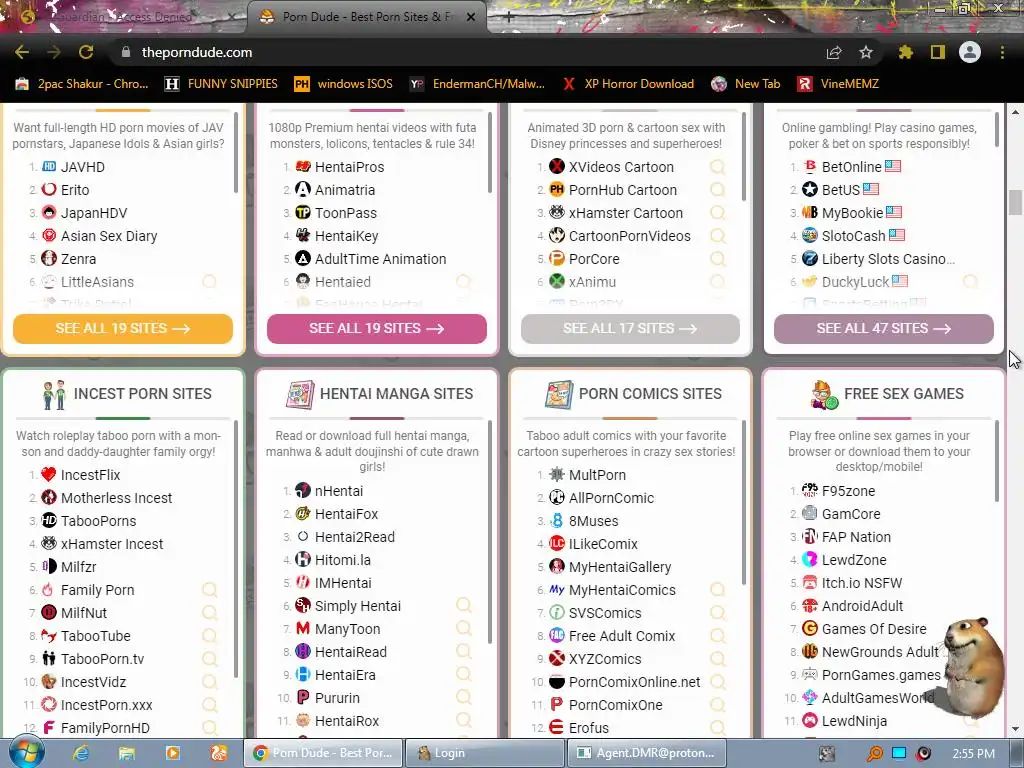Bookmark this page with the star icon
Viewport: 1024px width, 768px height.
pyautogui.click(x=866, y=52)
